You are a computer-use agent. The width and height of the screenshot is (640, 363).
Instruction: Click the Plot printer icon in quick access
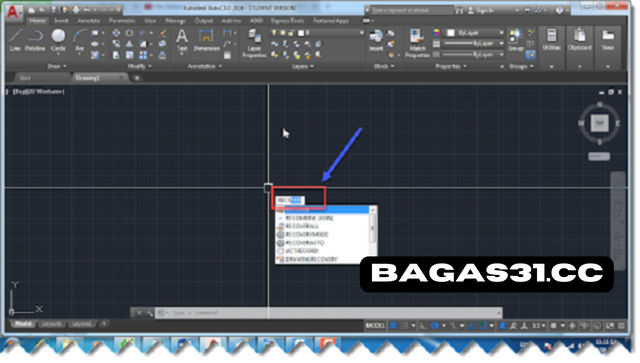[76, 9]
